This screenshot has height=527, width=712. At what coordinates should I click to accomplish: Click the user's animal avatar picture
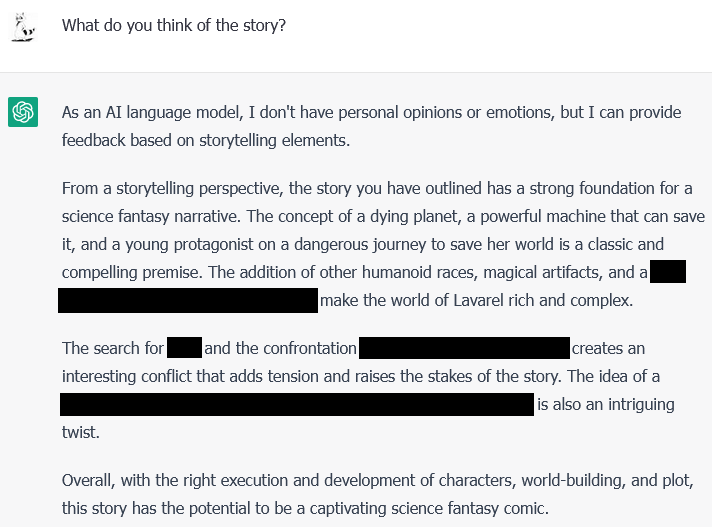[23, 27]
